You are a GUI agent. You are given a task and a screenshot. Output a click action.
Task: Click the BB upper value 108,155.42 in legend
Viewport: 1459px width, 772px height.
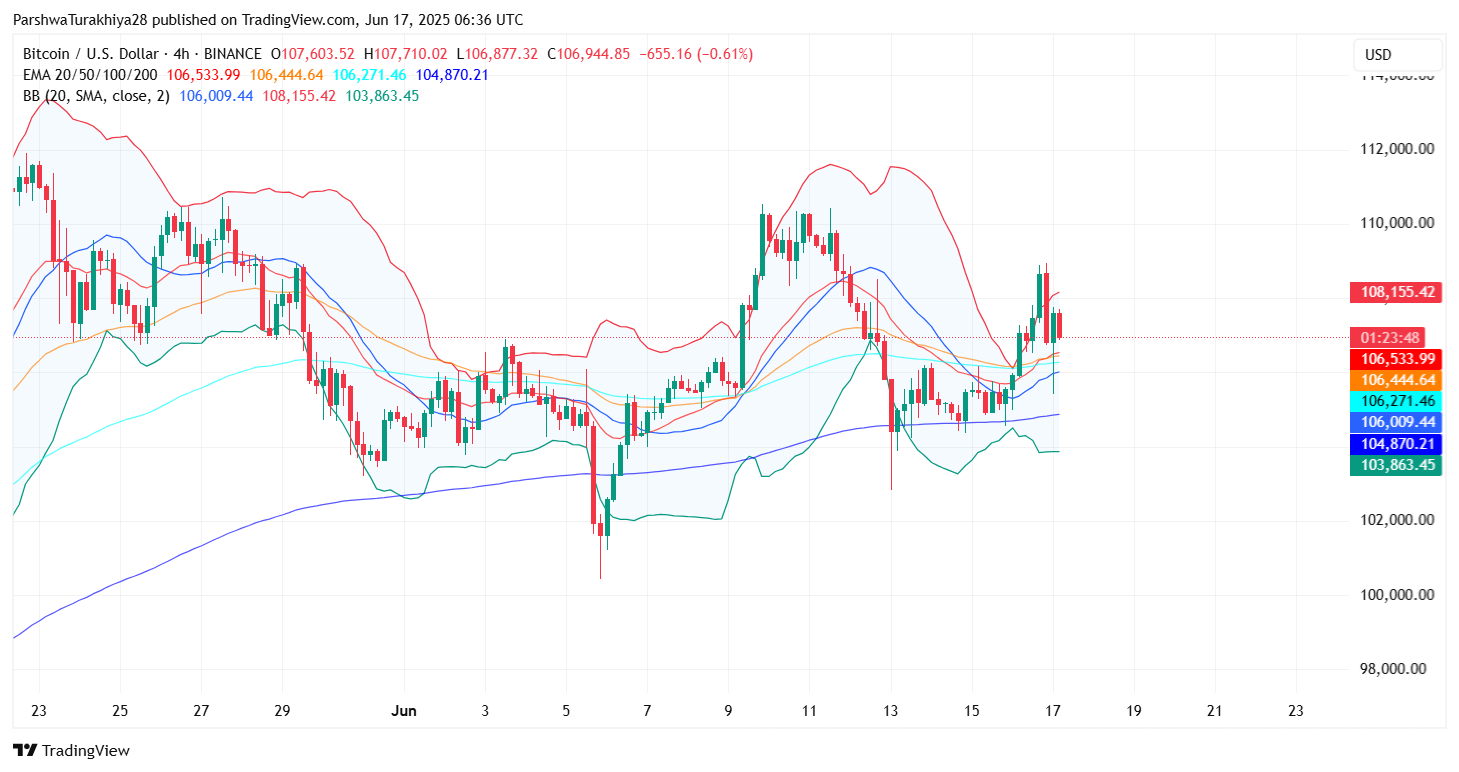[x=299, y=96]
